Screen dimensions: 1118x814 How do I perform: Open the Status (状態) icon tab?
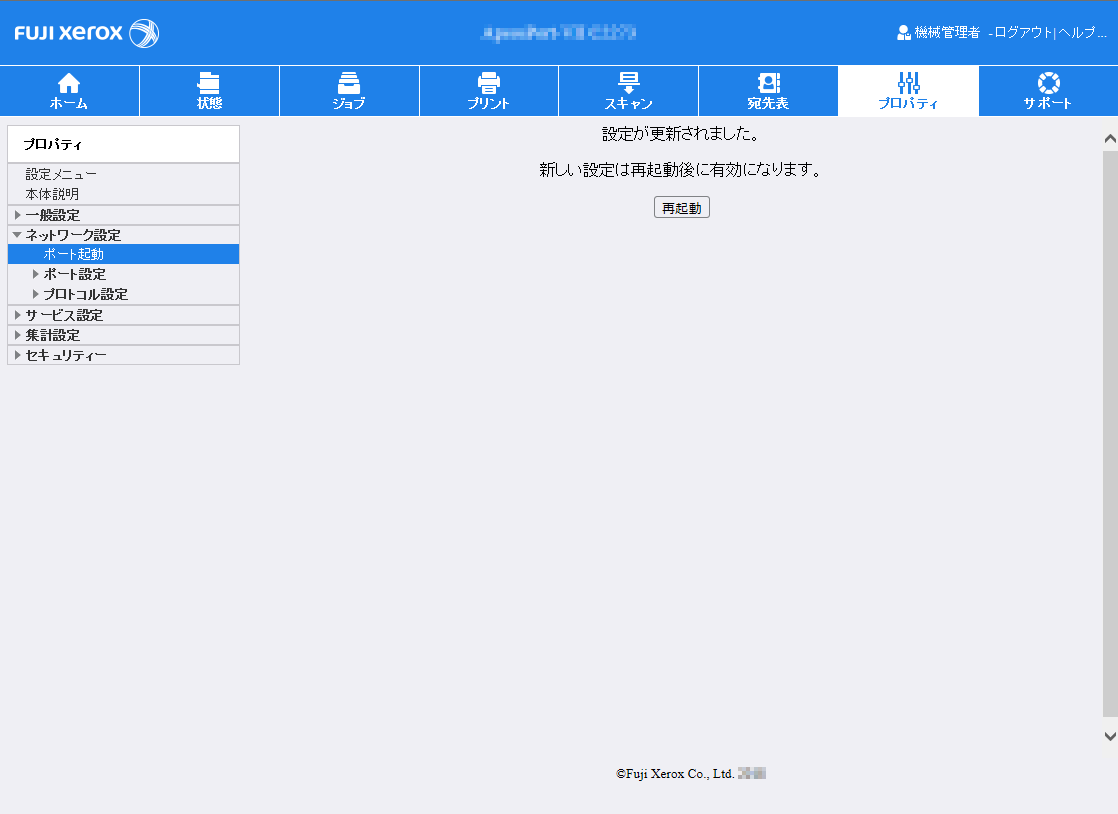(x=209, y=84)
